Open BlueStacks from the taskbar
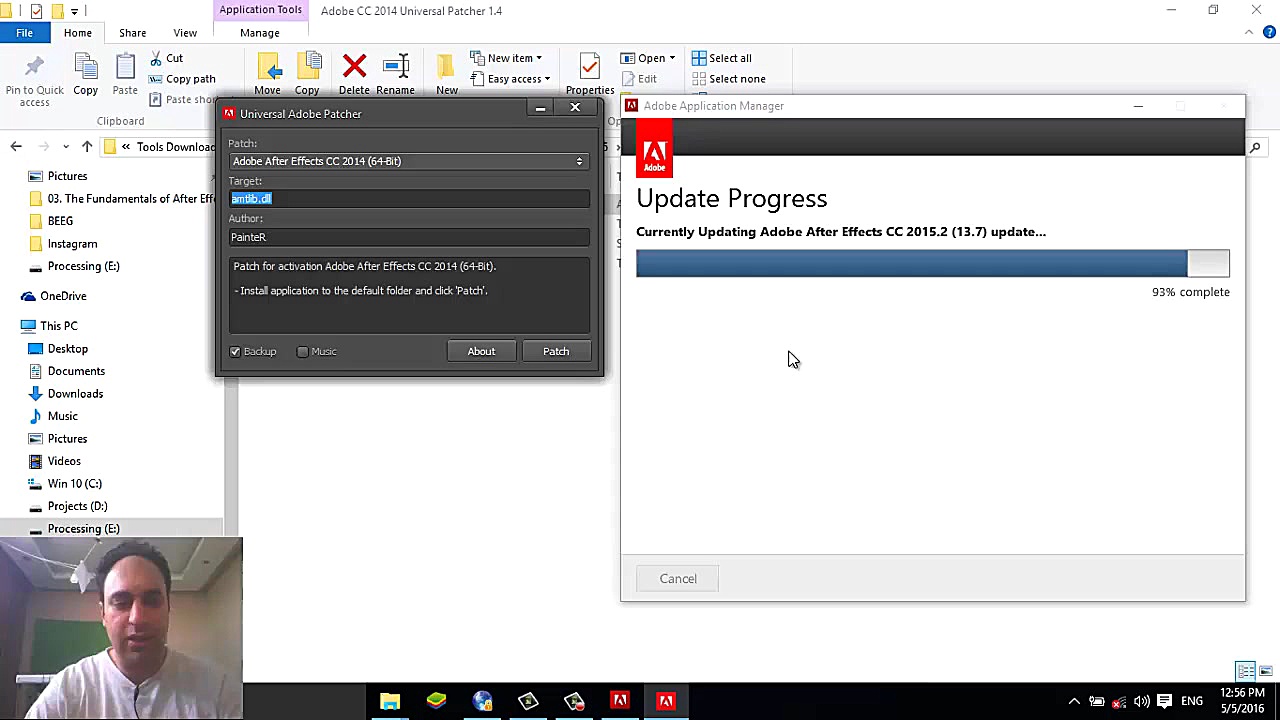Screen dimensions: 1280x720 (436, 701)
